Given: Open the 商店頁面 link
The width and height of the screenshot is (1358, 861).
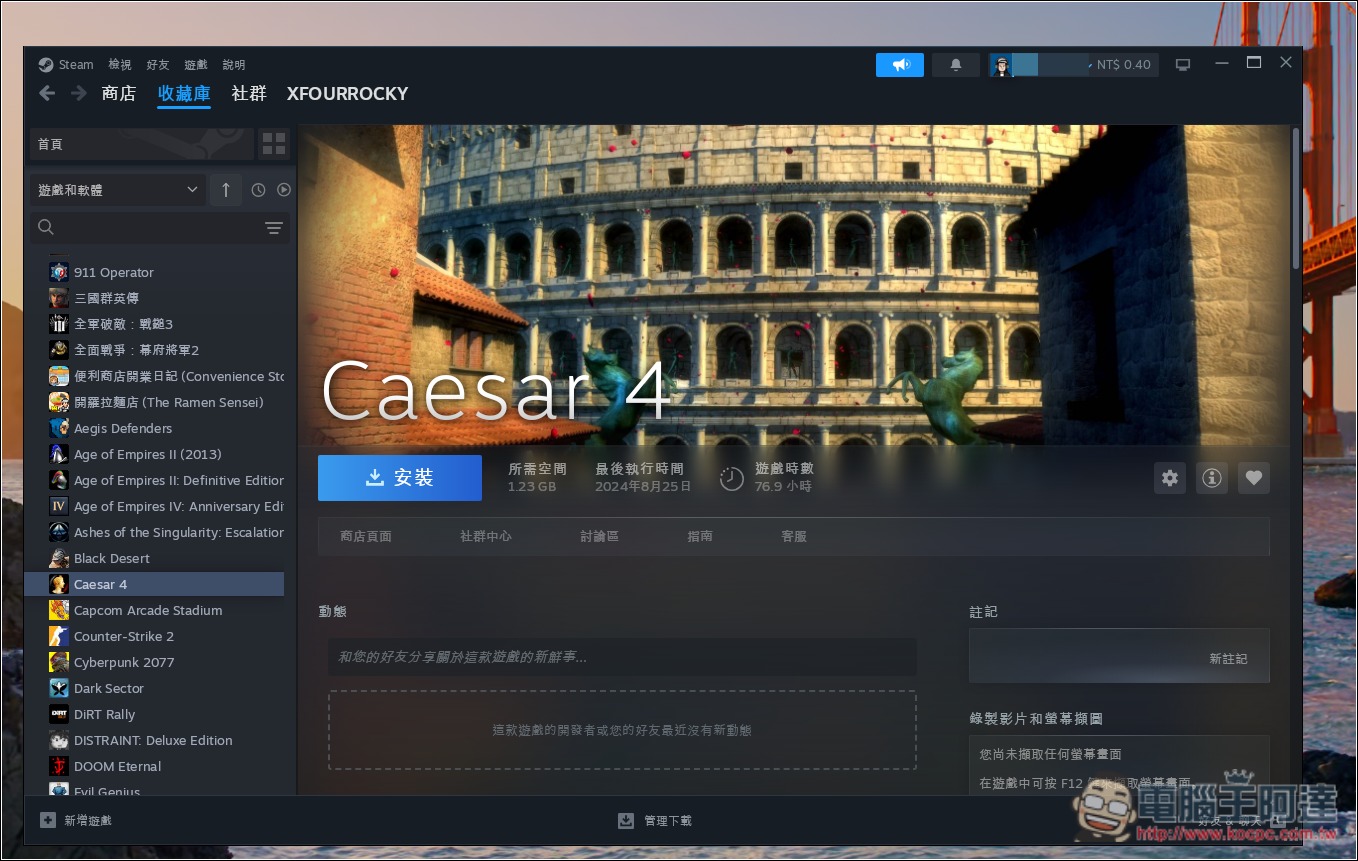Looking at the screenshot, I should (366, 537).
